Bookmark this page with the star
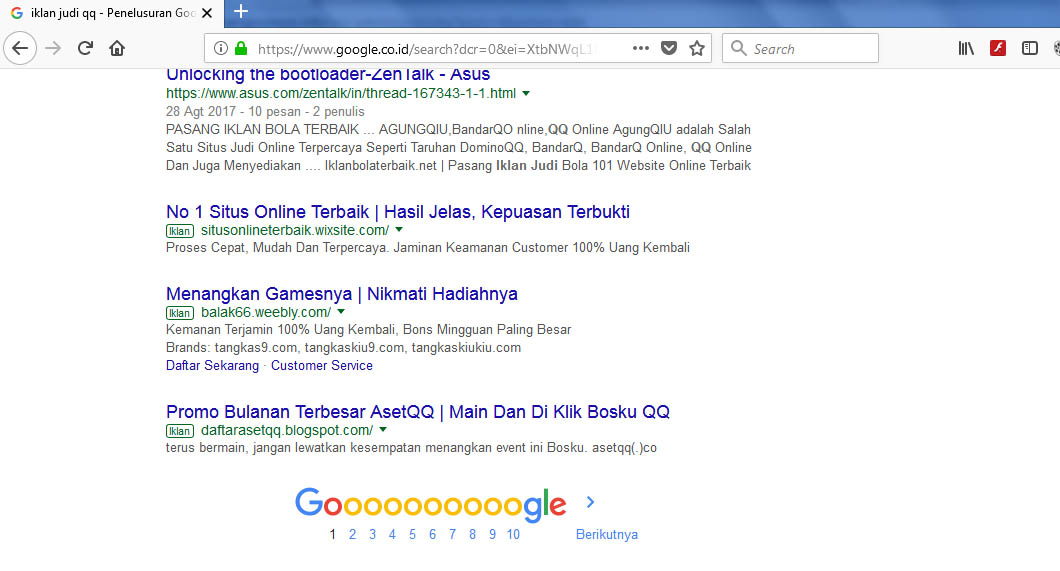The image size is (1060, 571). coord(697,48)
